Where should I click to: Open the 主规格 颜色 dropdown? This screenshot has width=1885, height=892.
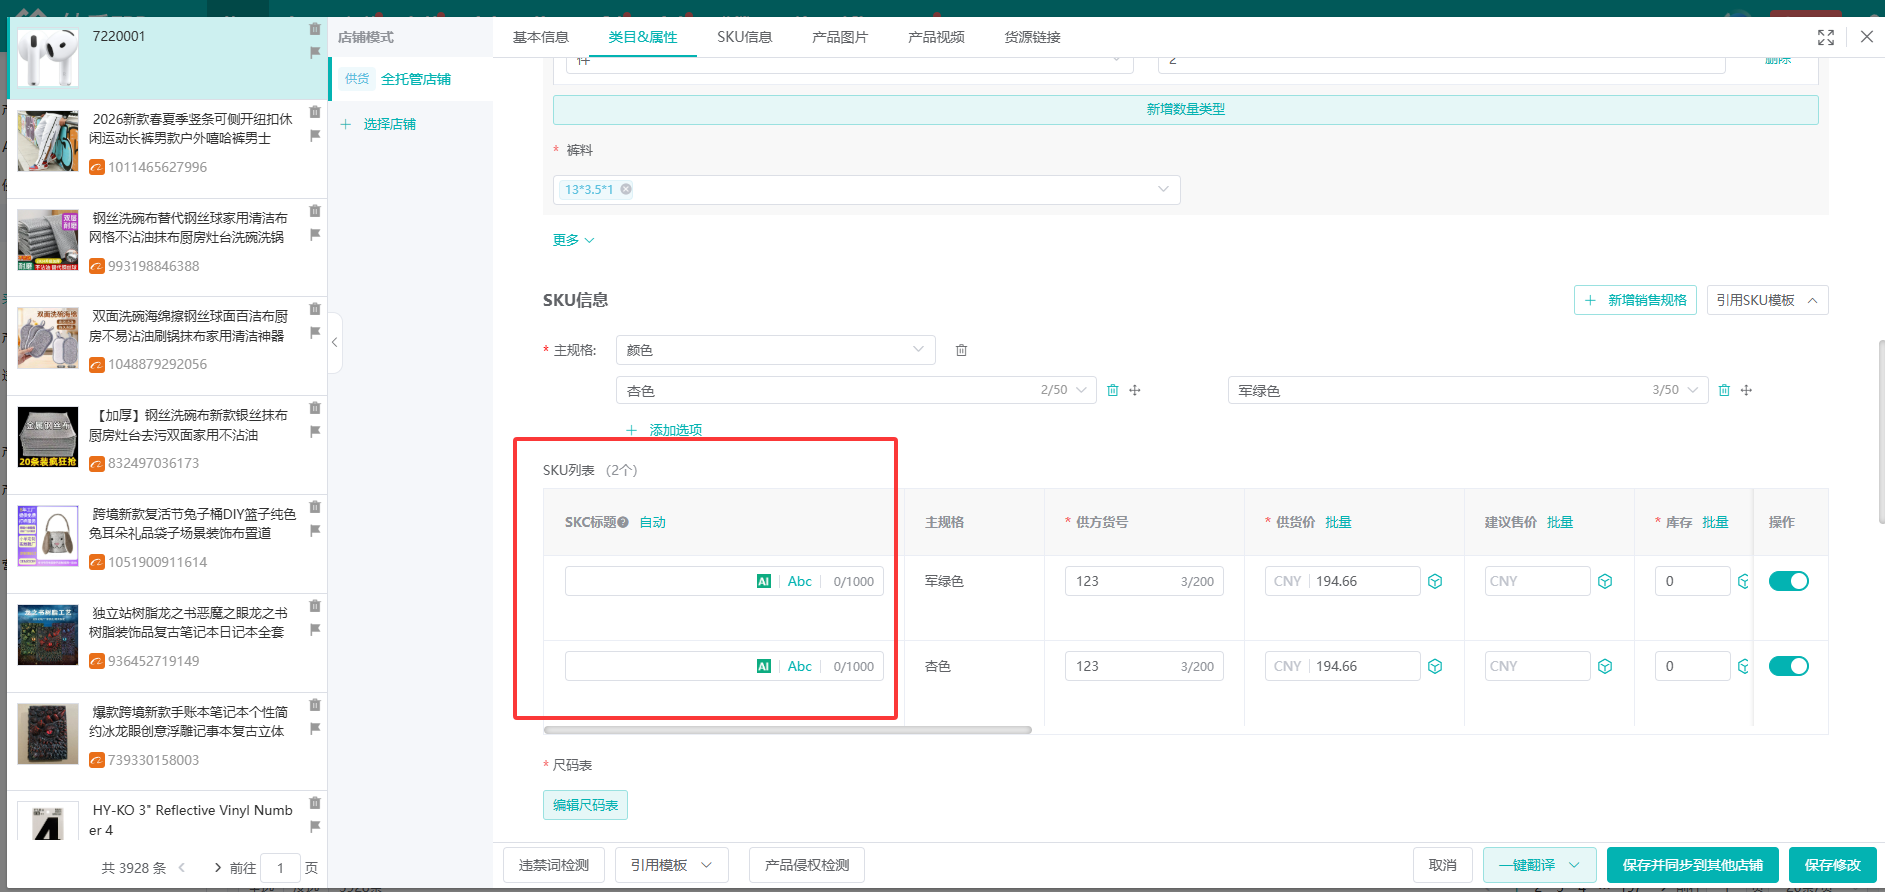pyautogui.click(x=776, y=350)
